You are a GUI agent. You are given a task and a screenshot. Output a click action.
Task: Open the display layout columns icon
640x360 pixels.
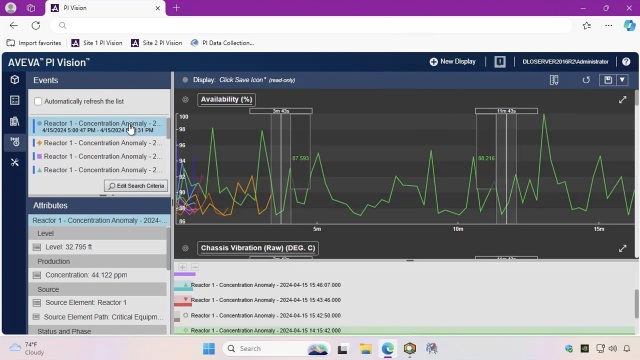554,80
